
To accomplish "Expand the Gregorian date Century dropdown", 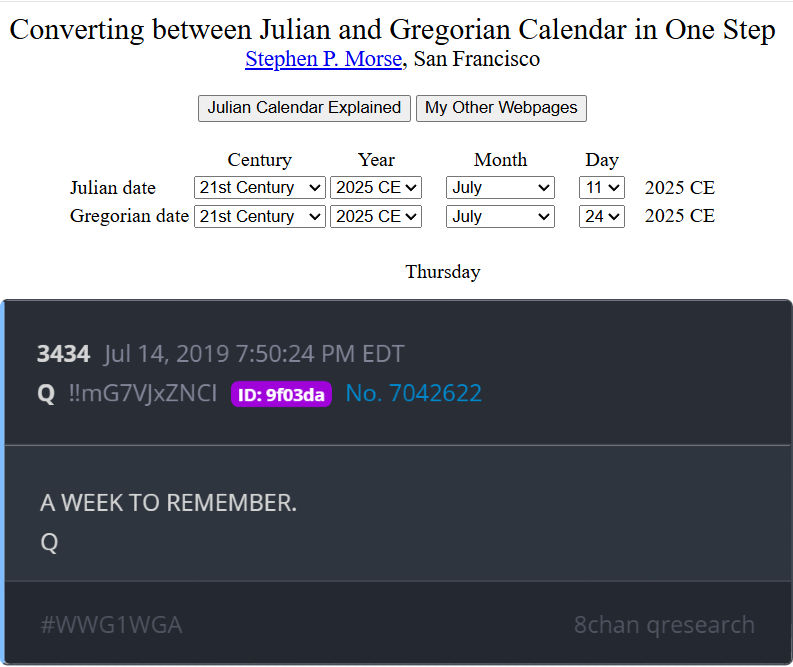I will tap(260, 216).
